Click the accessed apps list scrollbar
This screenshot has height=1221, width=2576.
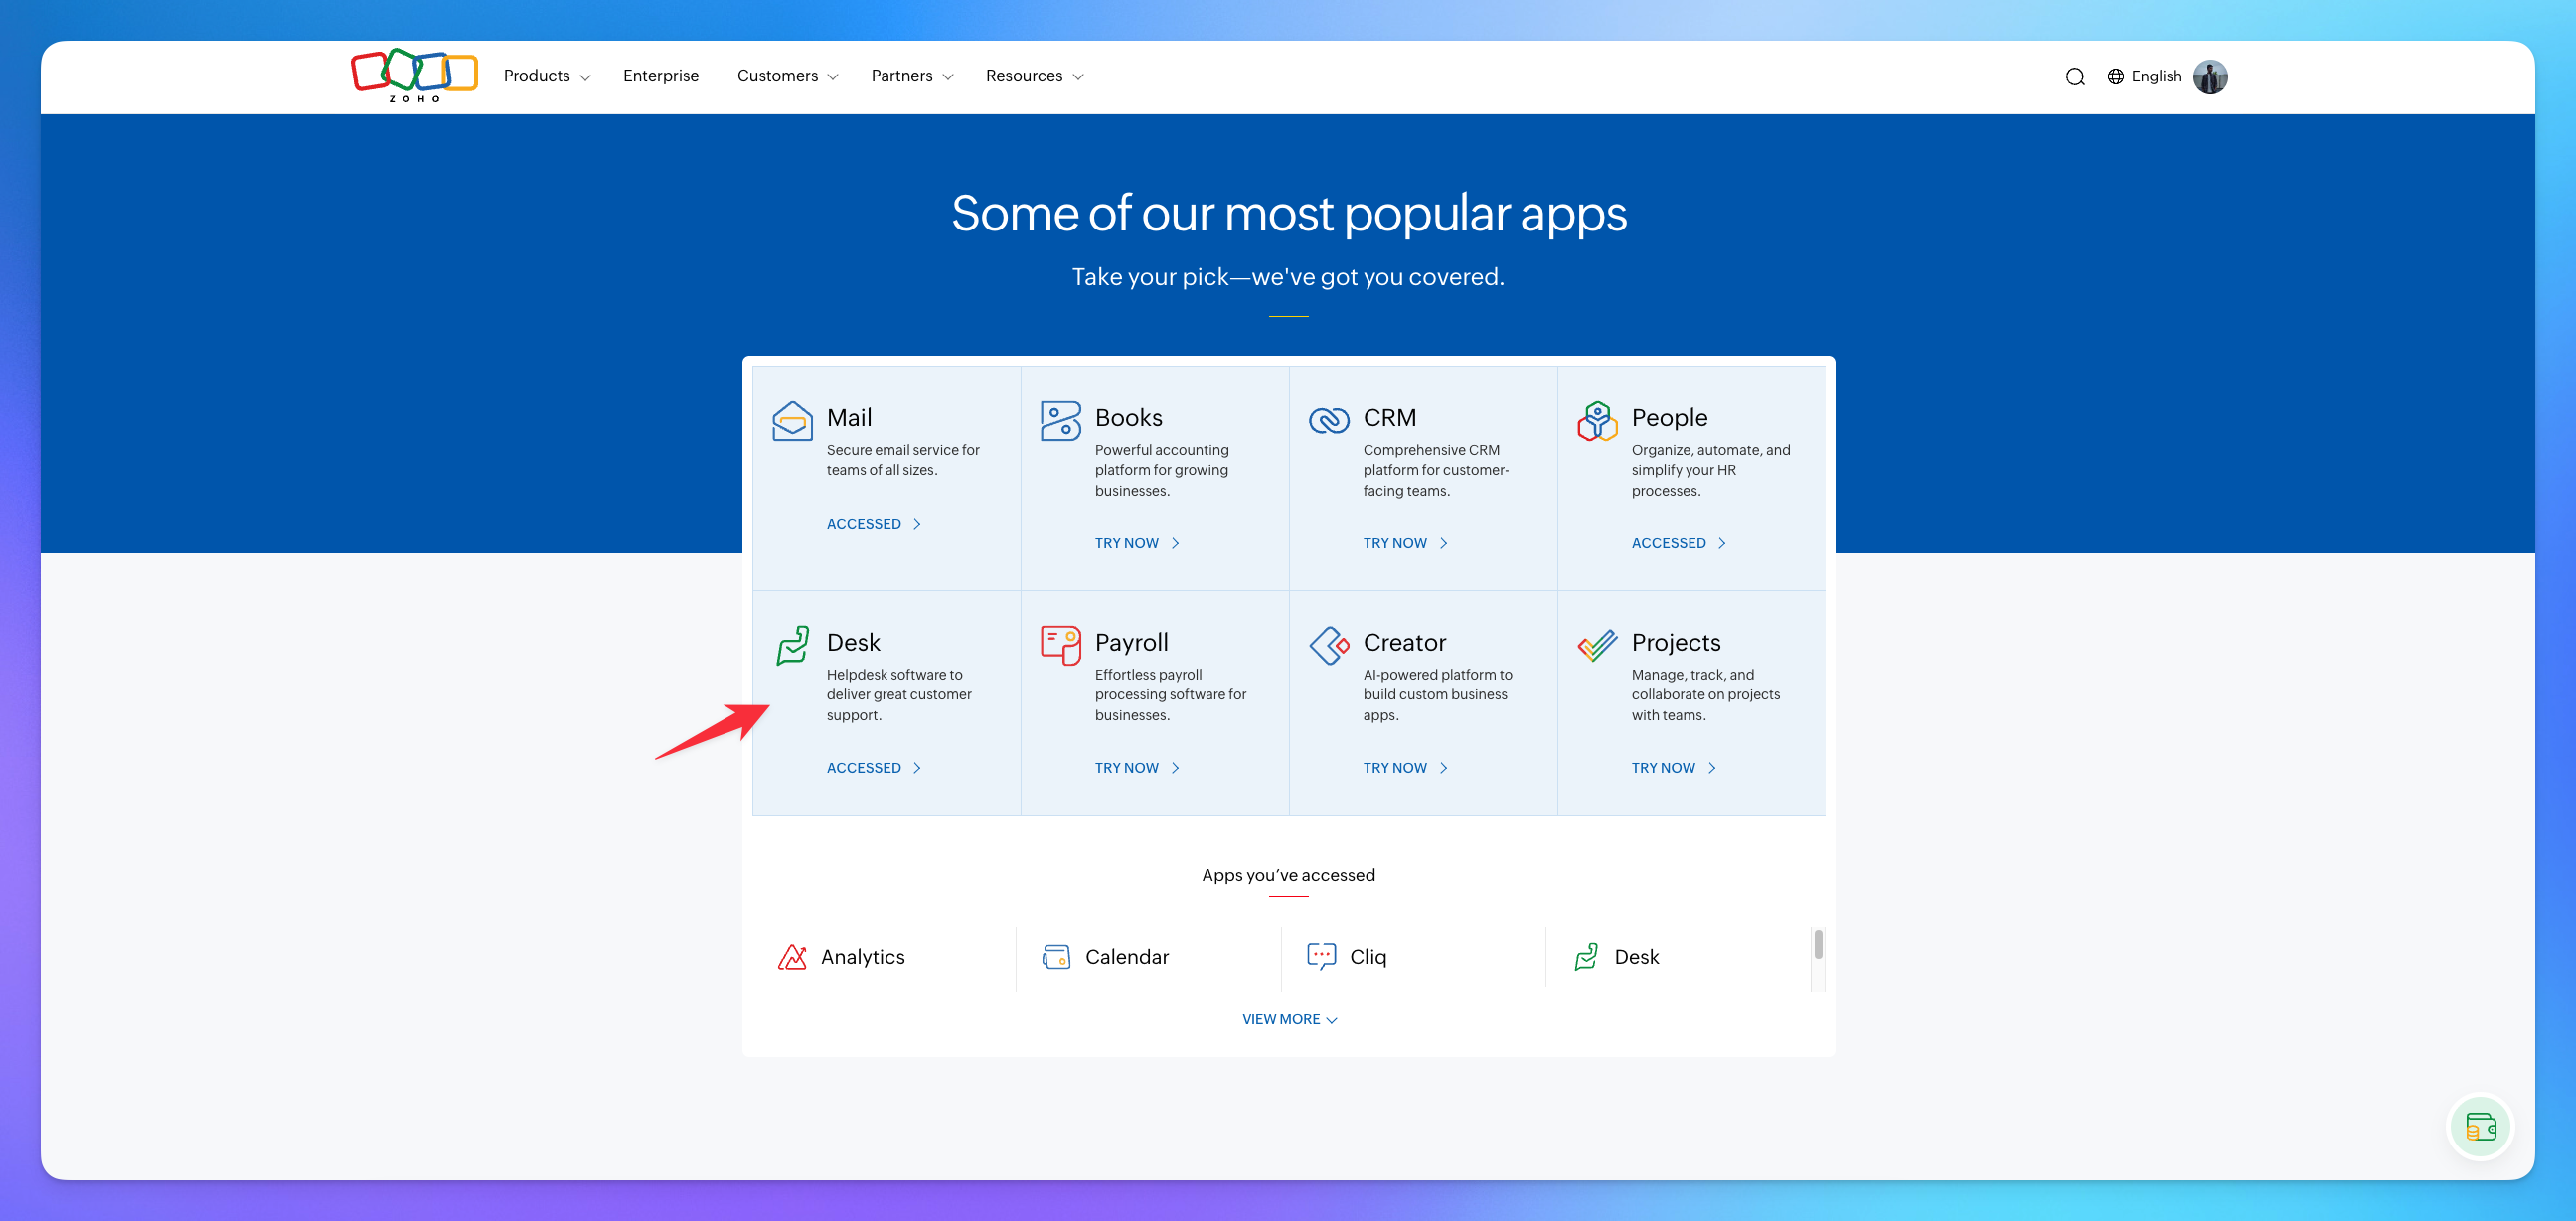(x=1817, y=944)
